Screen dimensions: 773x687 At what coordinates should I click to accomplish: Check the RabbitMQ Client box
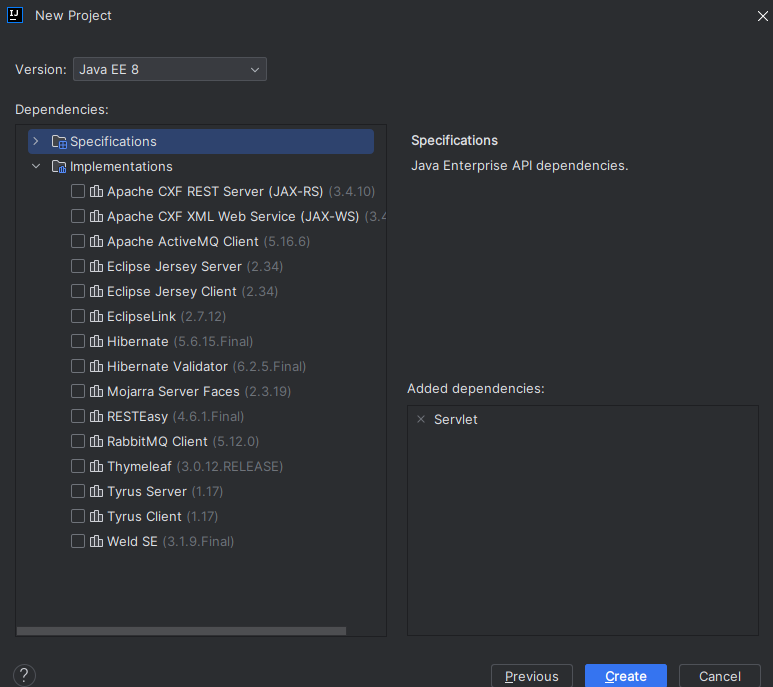pos(78,442)
